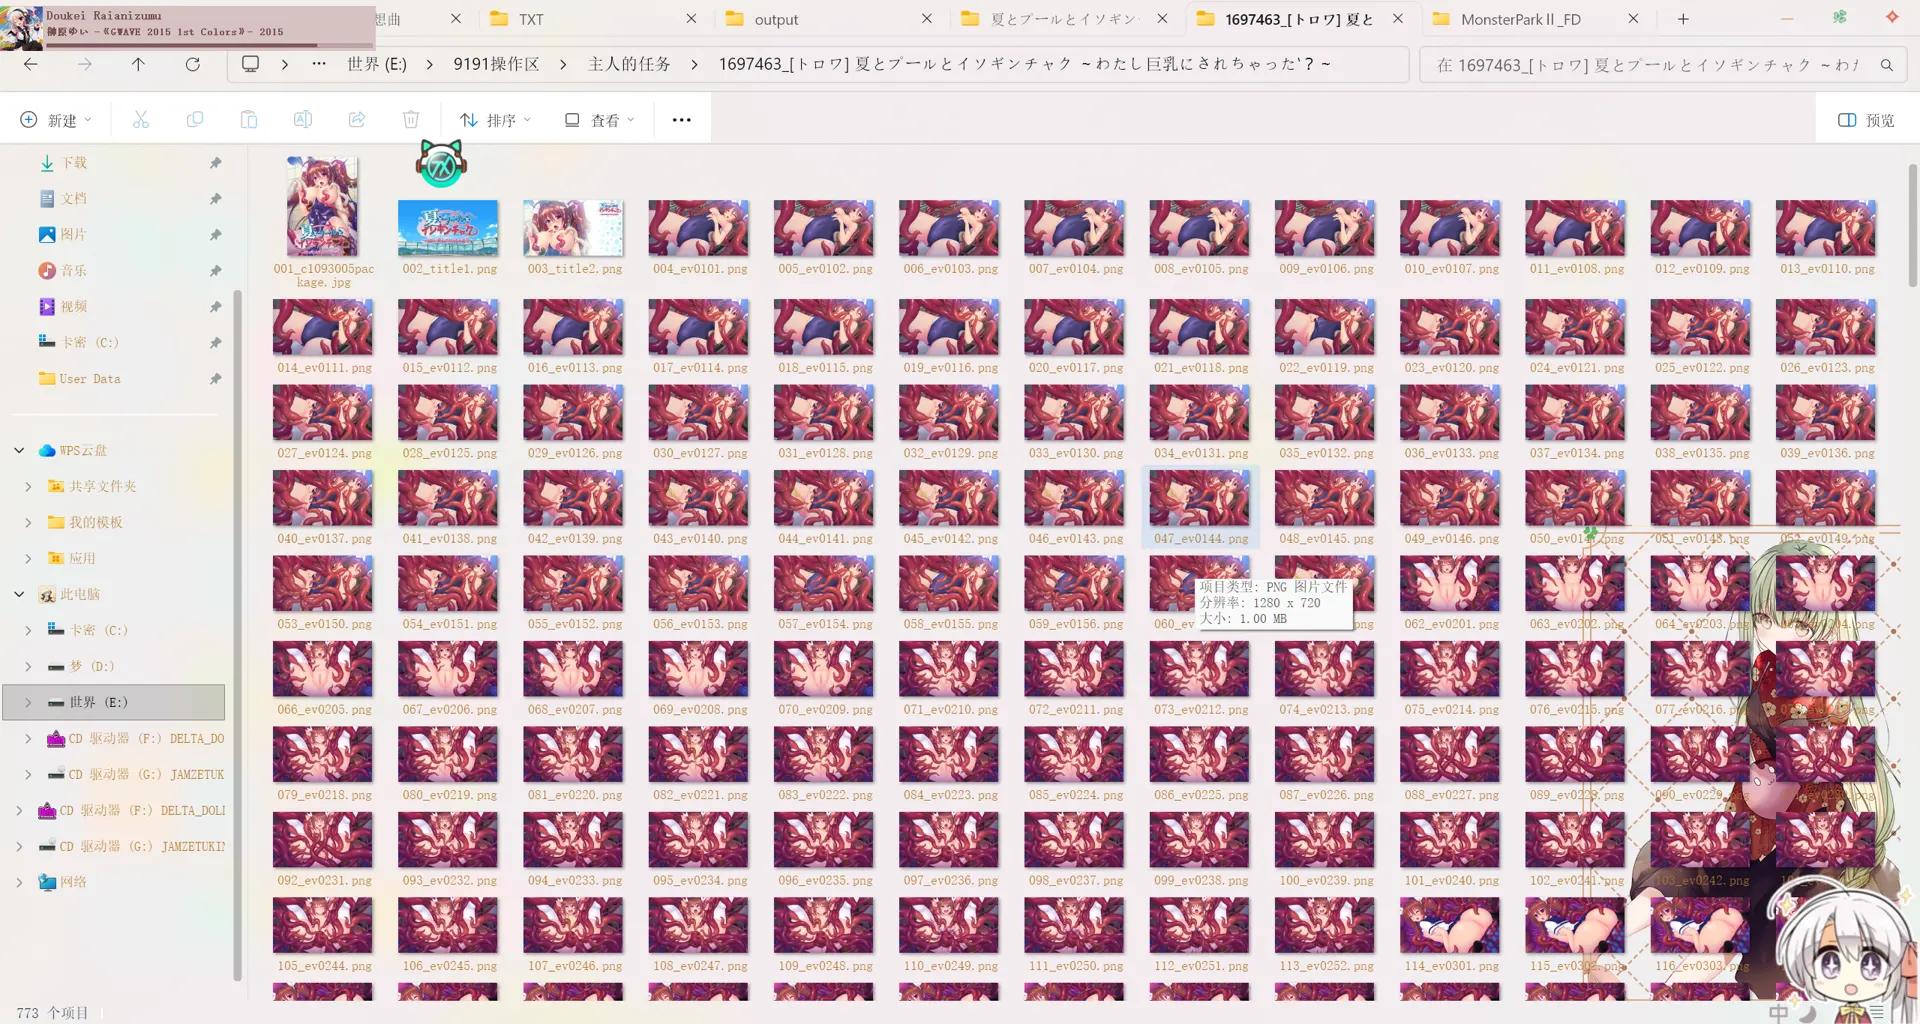The image size is (1920, 1024).
Task: Open the chevron after 9191操作区 in the address bar
Action: pos(563,64)
